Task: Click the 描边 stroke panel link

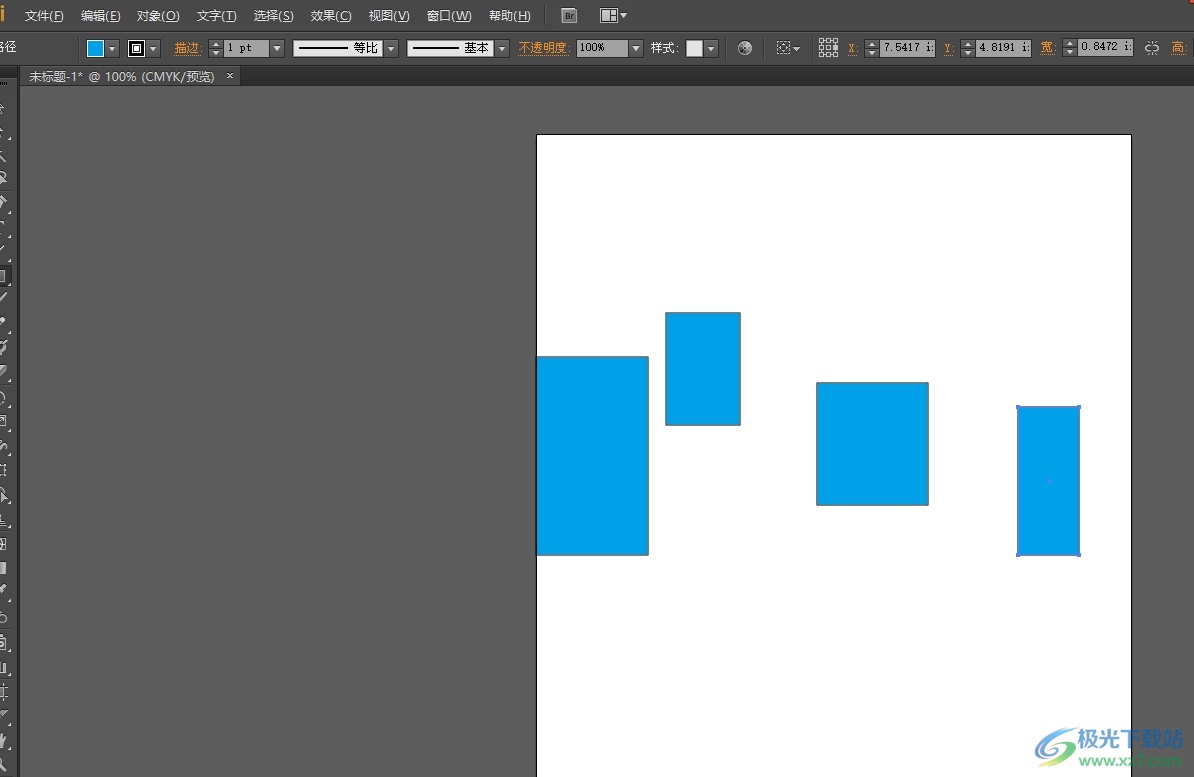Action: [187, 48]
